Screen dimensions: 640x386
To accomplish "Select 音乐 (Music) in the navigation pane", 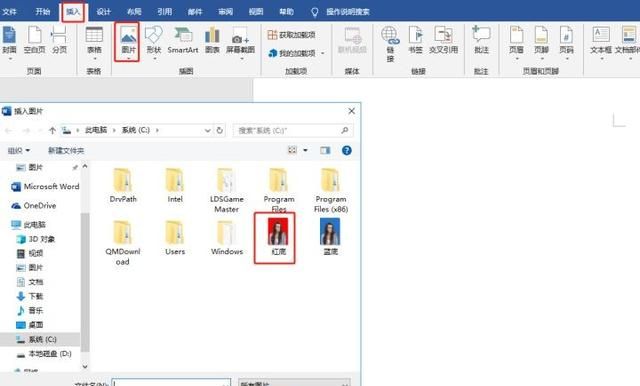I will coord(30,311).
